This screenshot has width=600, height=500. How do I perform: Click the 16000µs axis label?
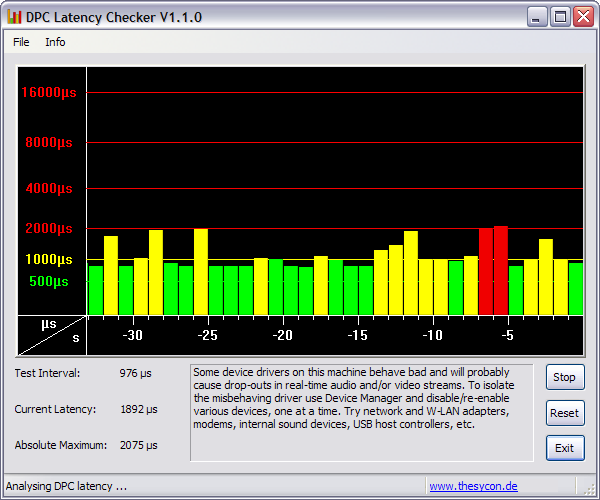pyautogui.click(x=49, y=92)
